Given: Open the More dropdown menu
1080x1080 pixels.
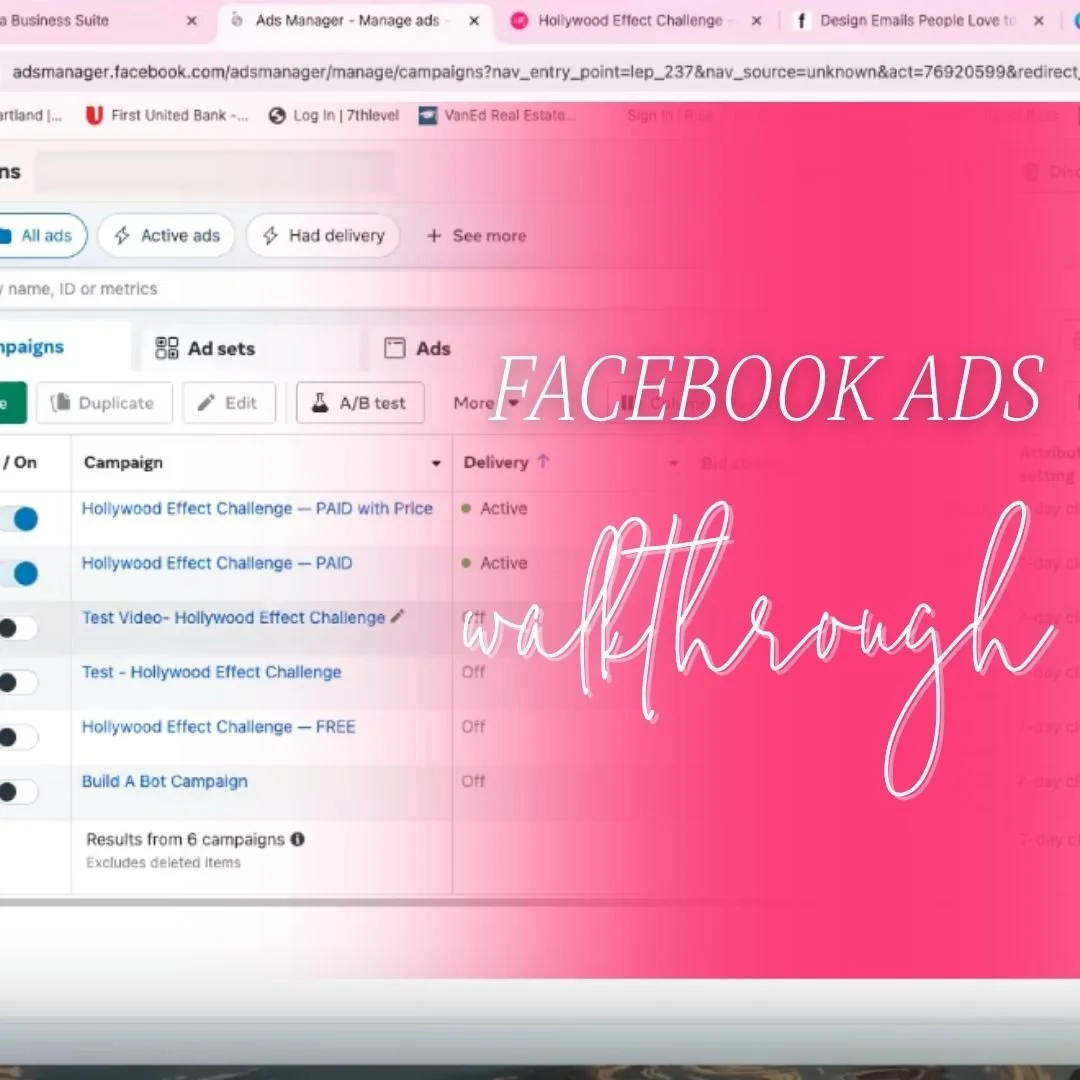Looking at the screenshot, I should point(485,402).
